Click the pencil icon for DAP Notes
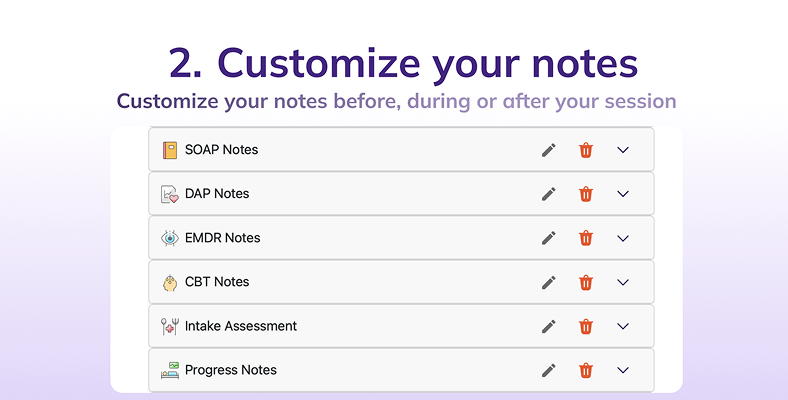This screenshot has width=788, height=400. click(x=549, y=194)
